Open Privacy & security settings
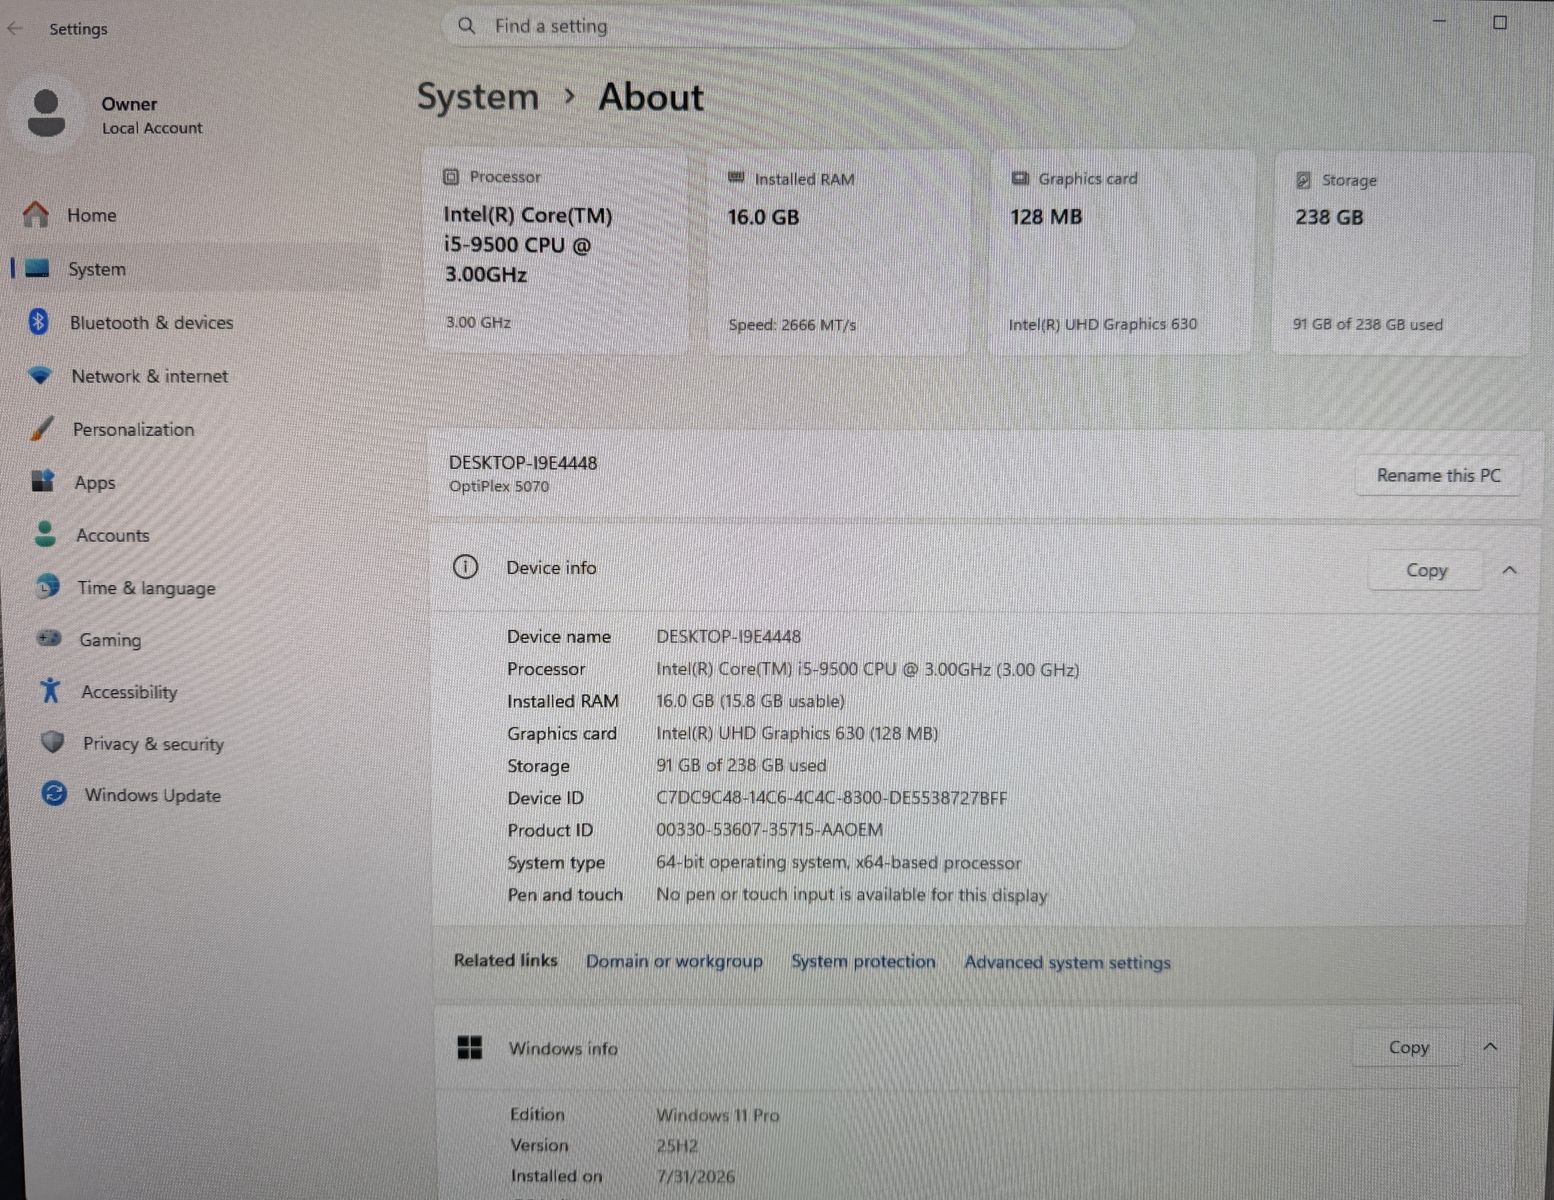This screenshot has height=1200, width=1554. pyautogui.click(x=206, y=744)
